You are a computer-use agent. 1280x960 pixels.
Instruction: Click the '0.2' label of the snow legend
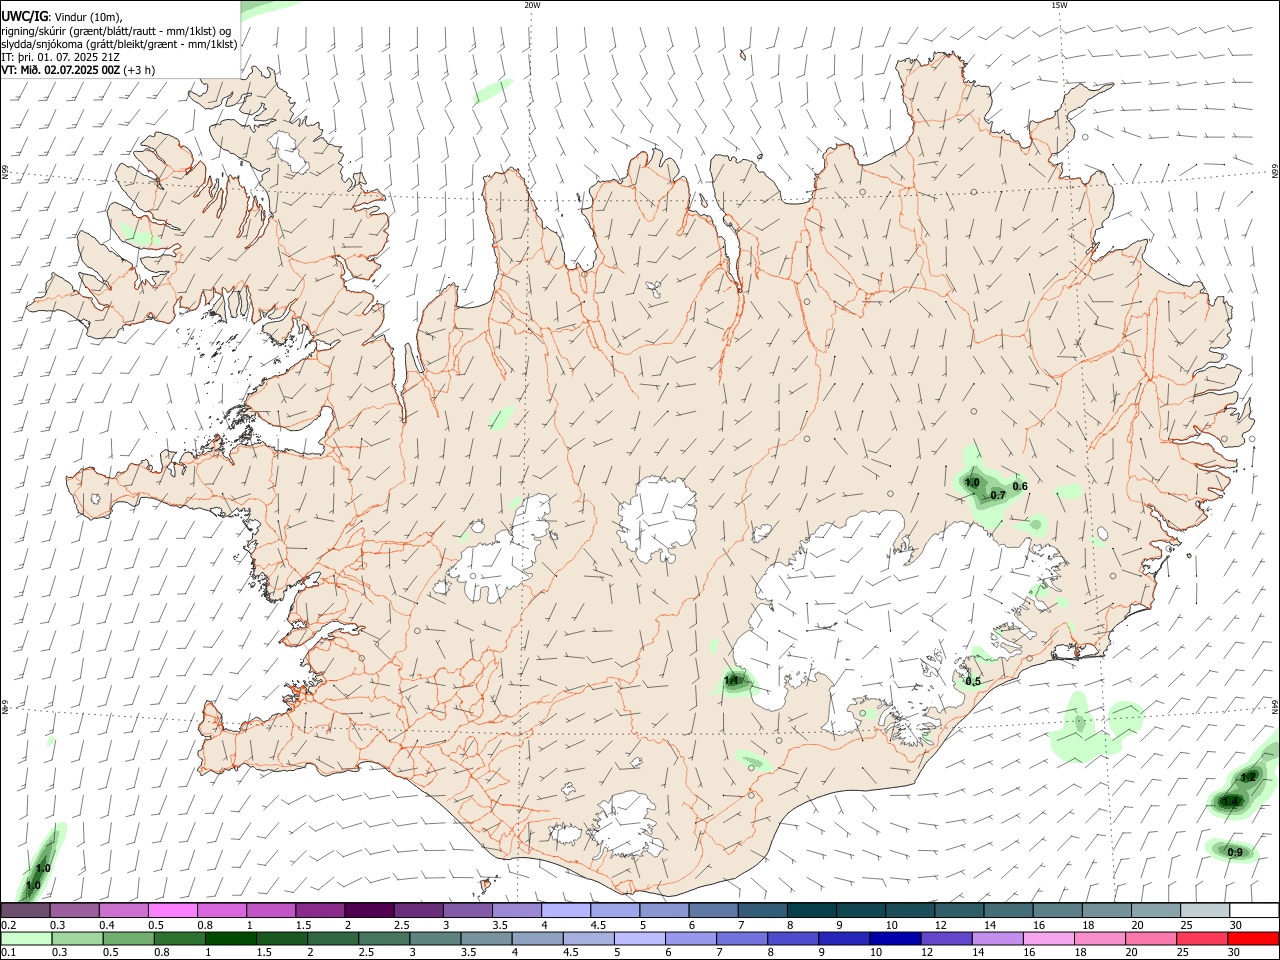[x=8, y=925]
